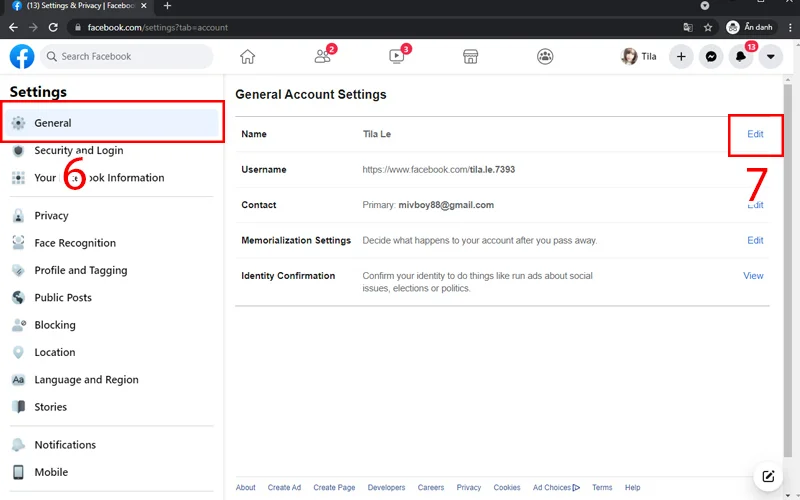Expand the account dropdown arrow

pos(770,57)
